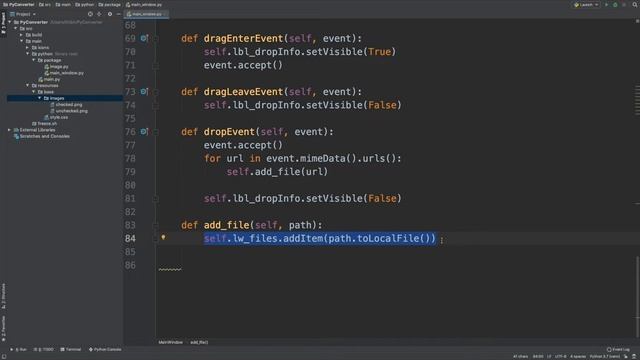Image resolution: width=640 pixels, height=360 pixels.
Task: Click the line:column position indicator
Action: point(538,356)
